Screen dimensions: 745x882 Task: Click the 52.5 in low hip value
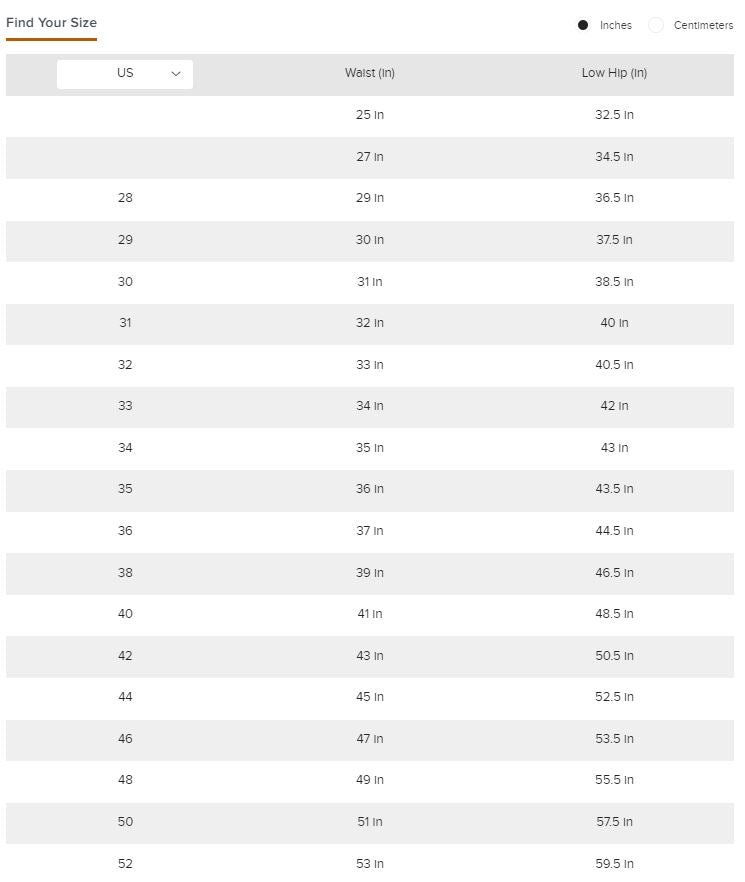click(614, 697)
